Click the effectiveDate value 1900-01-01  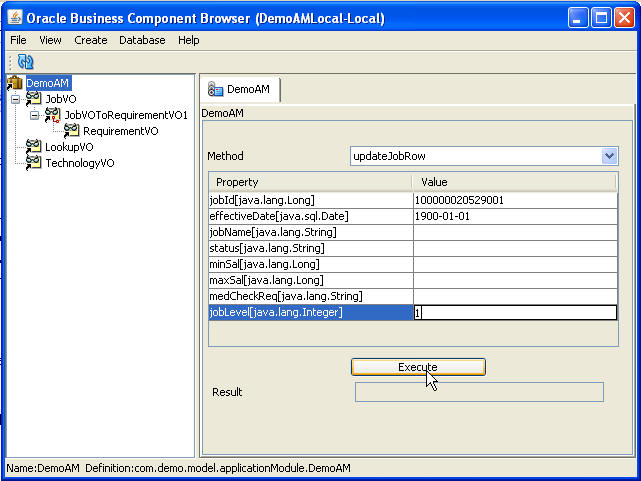pyautogui.click(x=442, y=216)
